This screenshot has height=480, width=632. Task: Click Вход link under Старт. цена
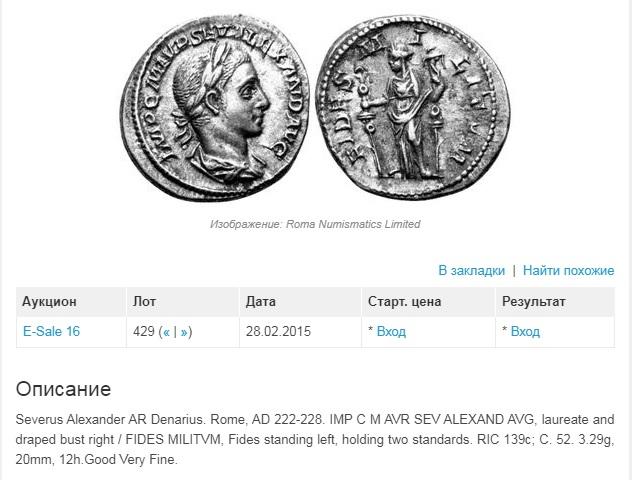pyautogui.click(x=391, y=331)
